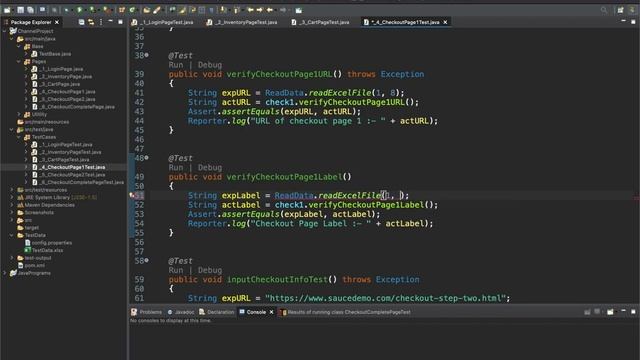This screenshot has height=360, width=640.
Task: Open Results of running class CheckoutCompletePageTest tab
Action: pyautogui.click(x=345, y=312)
